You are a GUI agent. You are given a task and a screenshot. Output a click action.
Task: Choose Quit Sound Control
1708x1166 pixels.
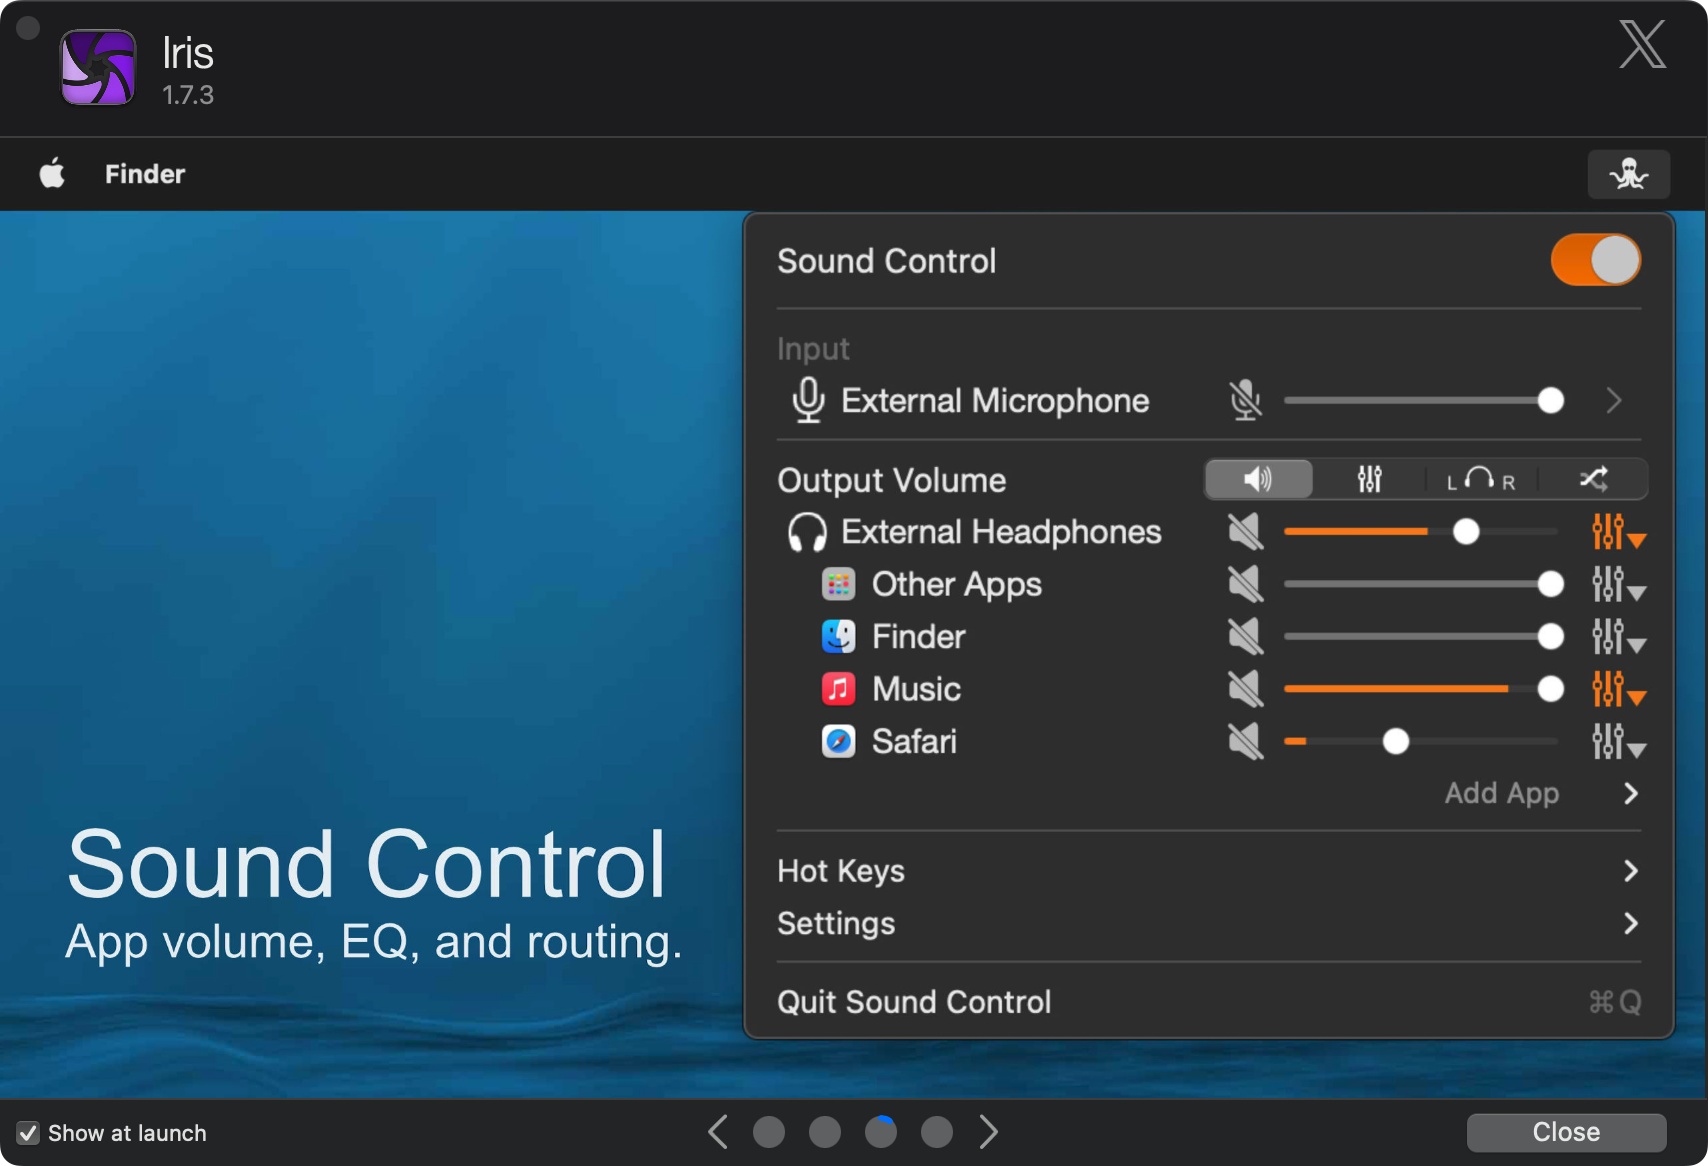tap(914, 1002)
